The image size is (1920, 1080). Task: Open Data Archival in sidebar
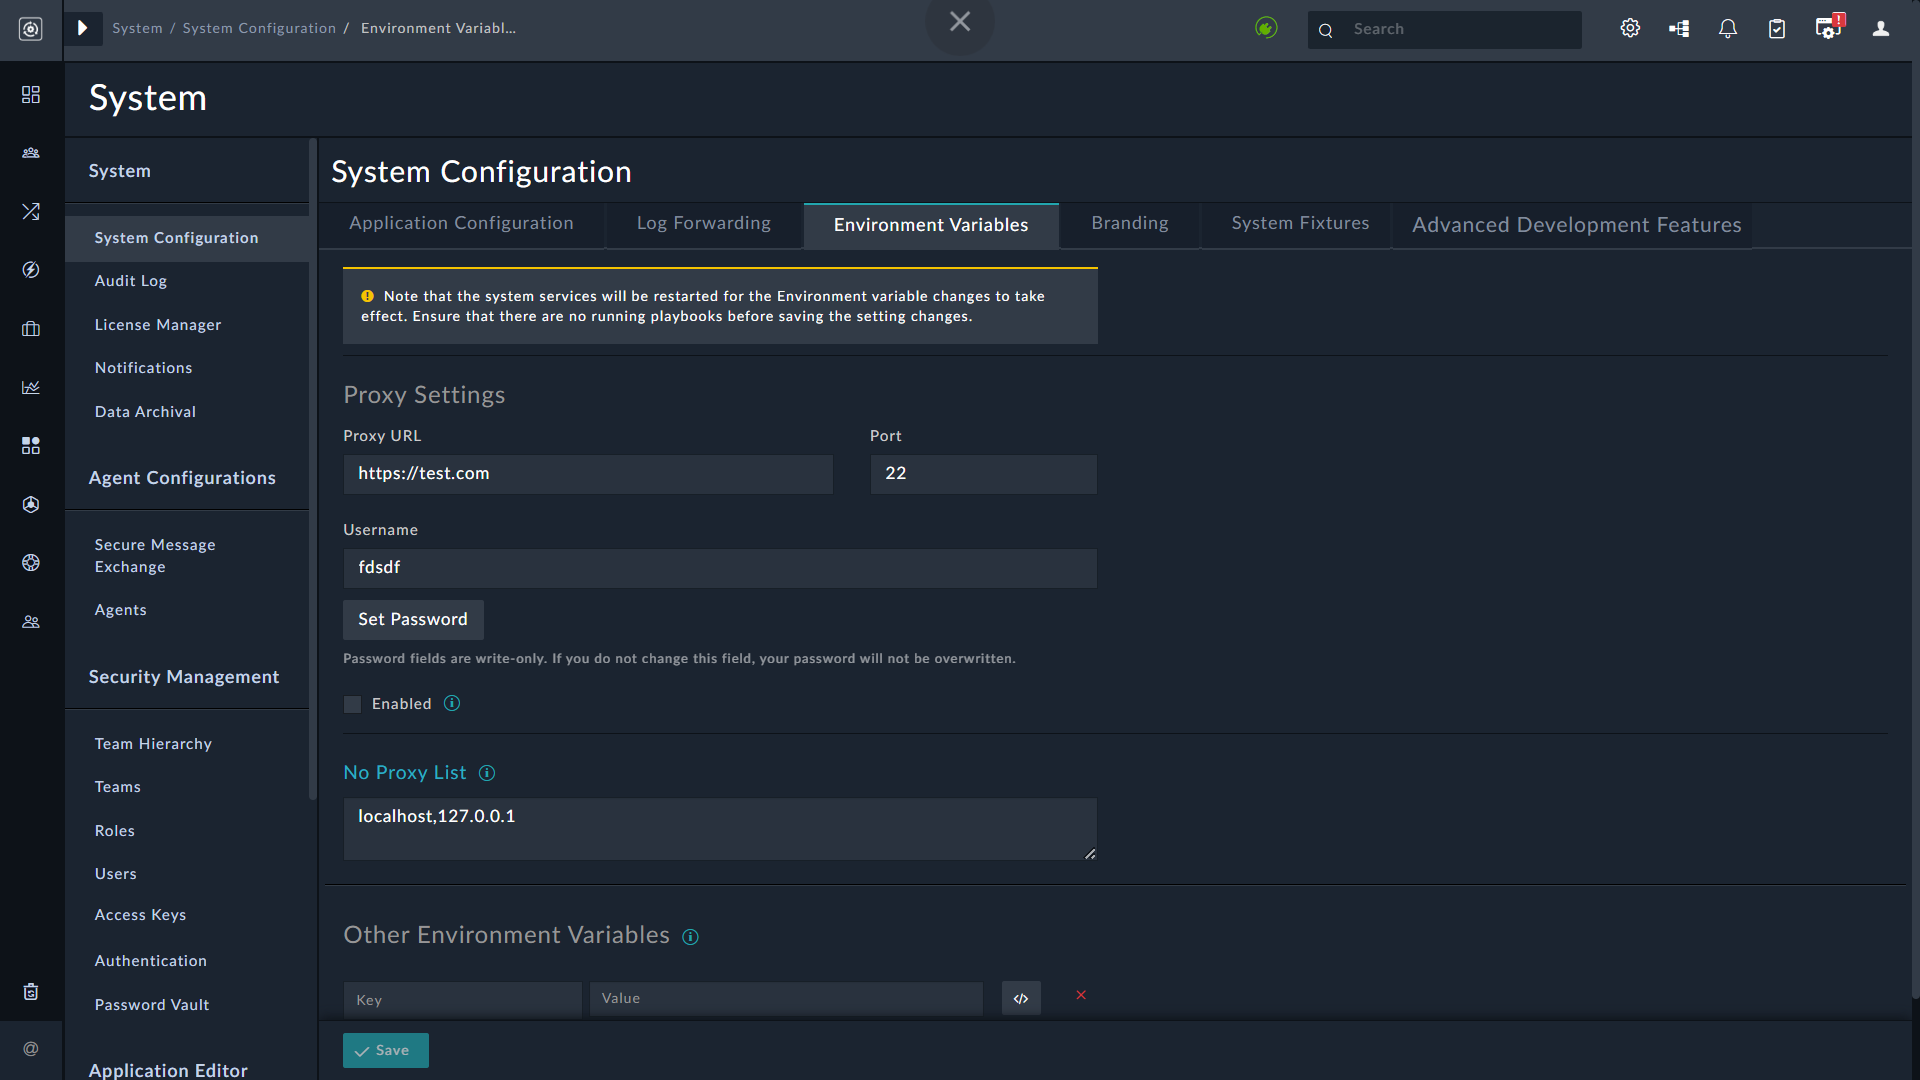tap(145, 412)
